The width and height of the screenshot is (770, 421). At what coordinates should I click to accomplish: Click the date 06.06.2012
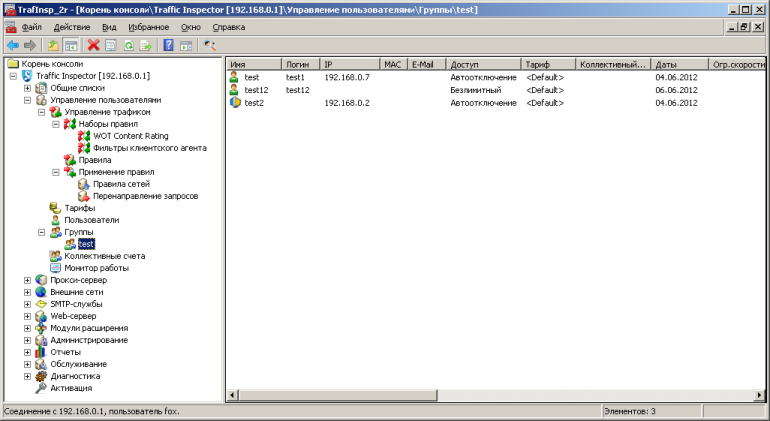click(x=676, y=90)
